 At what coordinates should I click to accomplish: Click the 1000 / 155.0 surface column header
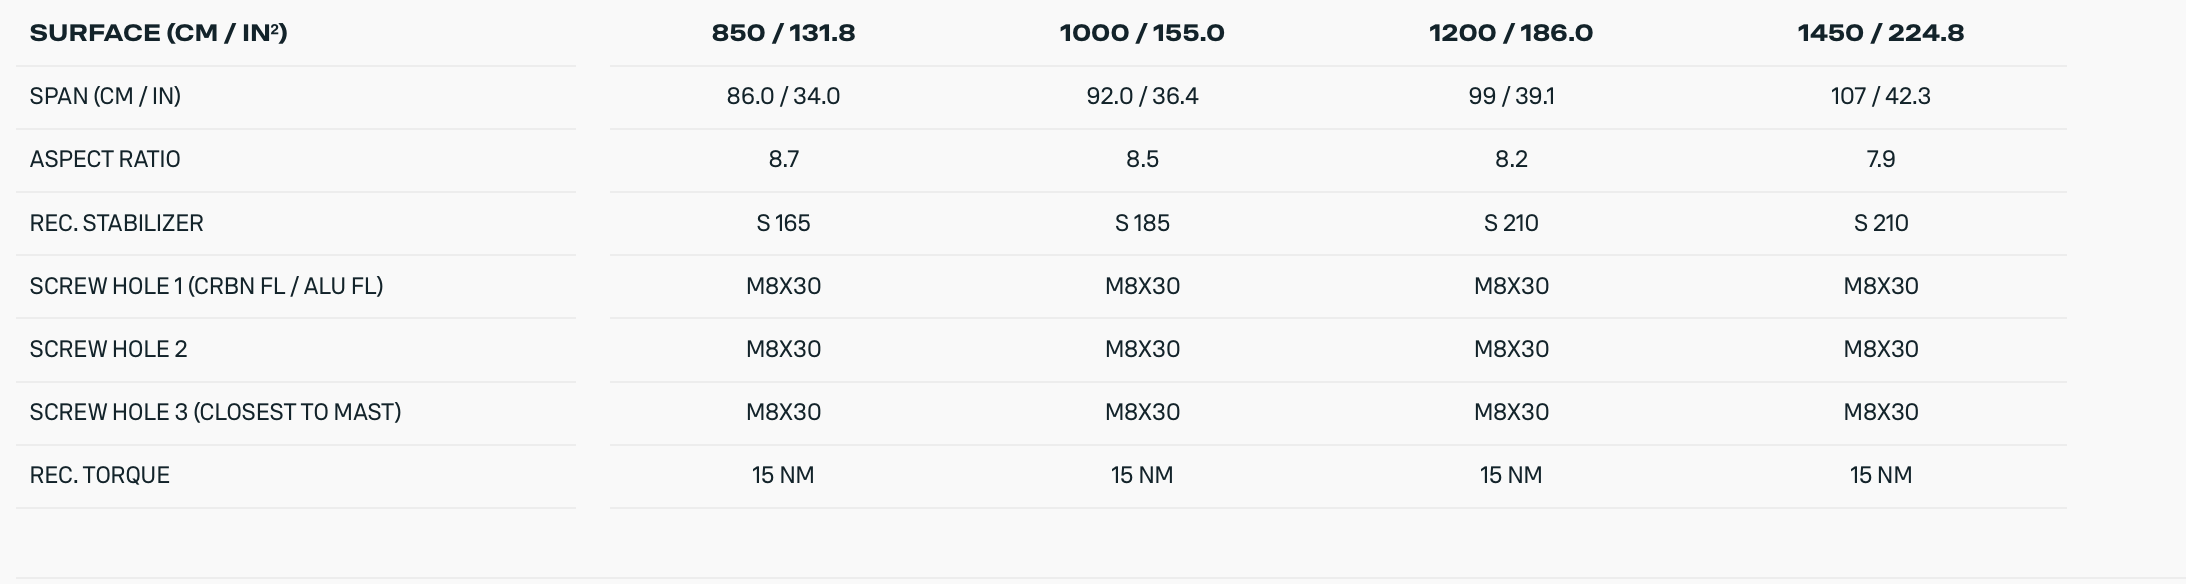[1142, 33]
